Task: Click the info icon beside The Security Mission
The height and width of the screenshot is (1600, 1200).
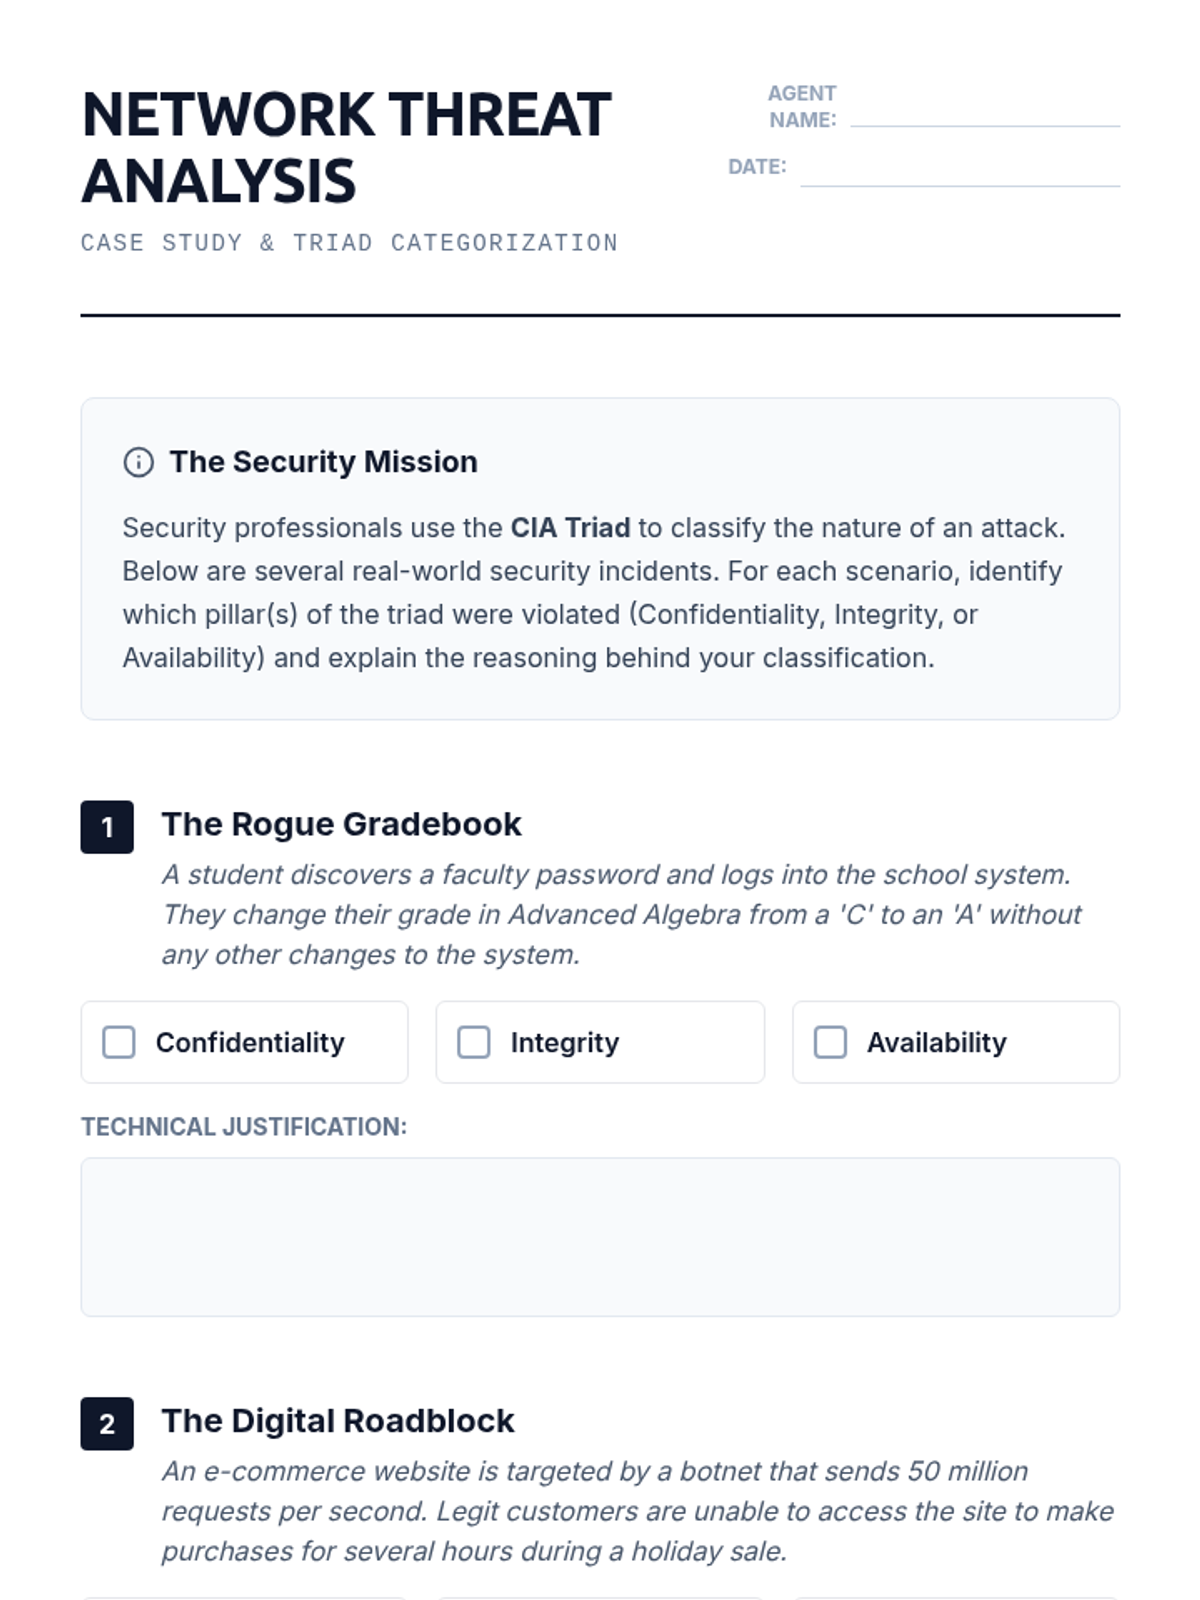Action: [x=138, y=462]
